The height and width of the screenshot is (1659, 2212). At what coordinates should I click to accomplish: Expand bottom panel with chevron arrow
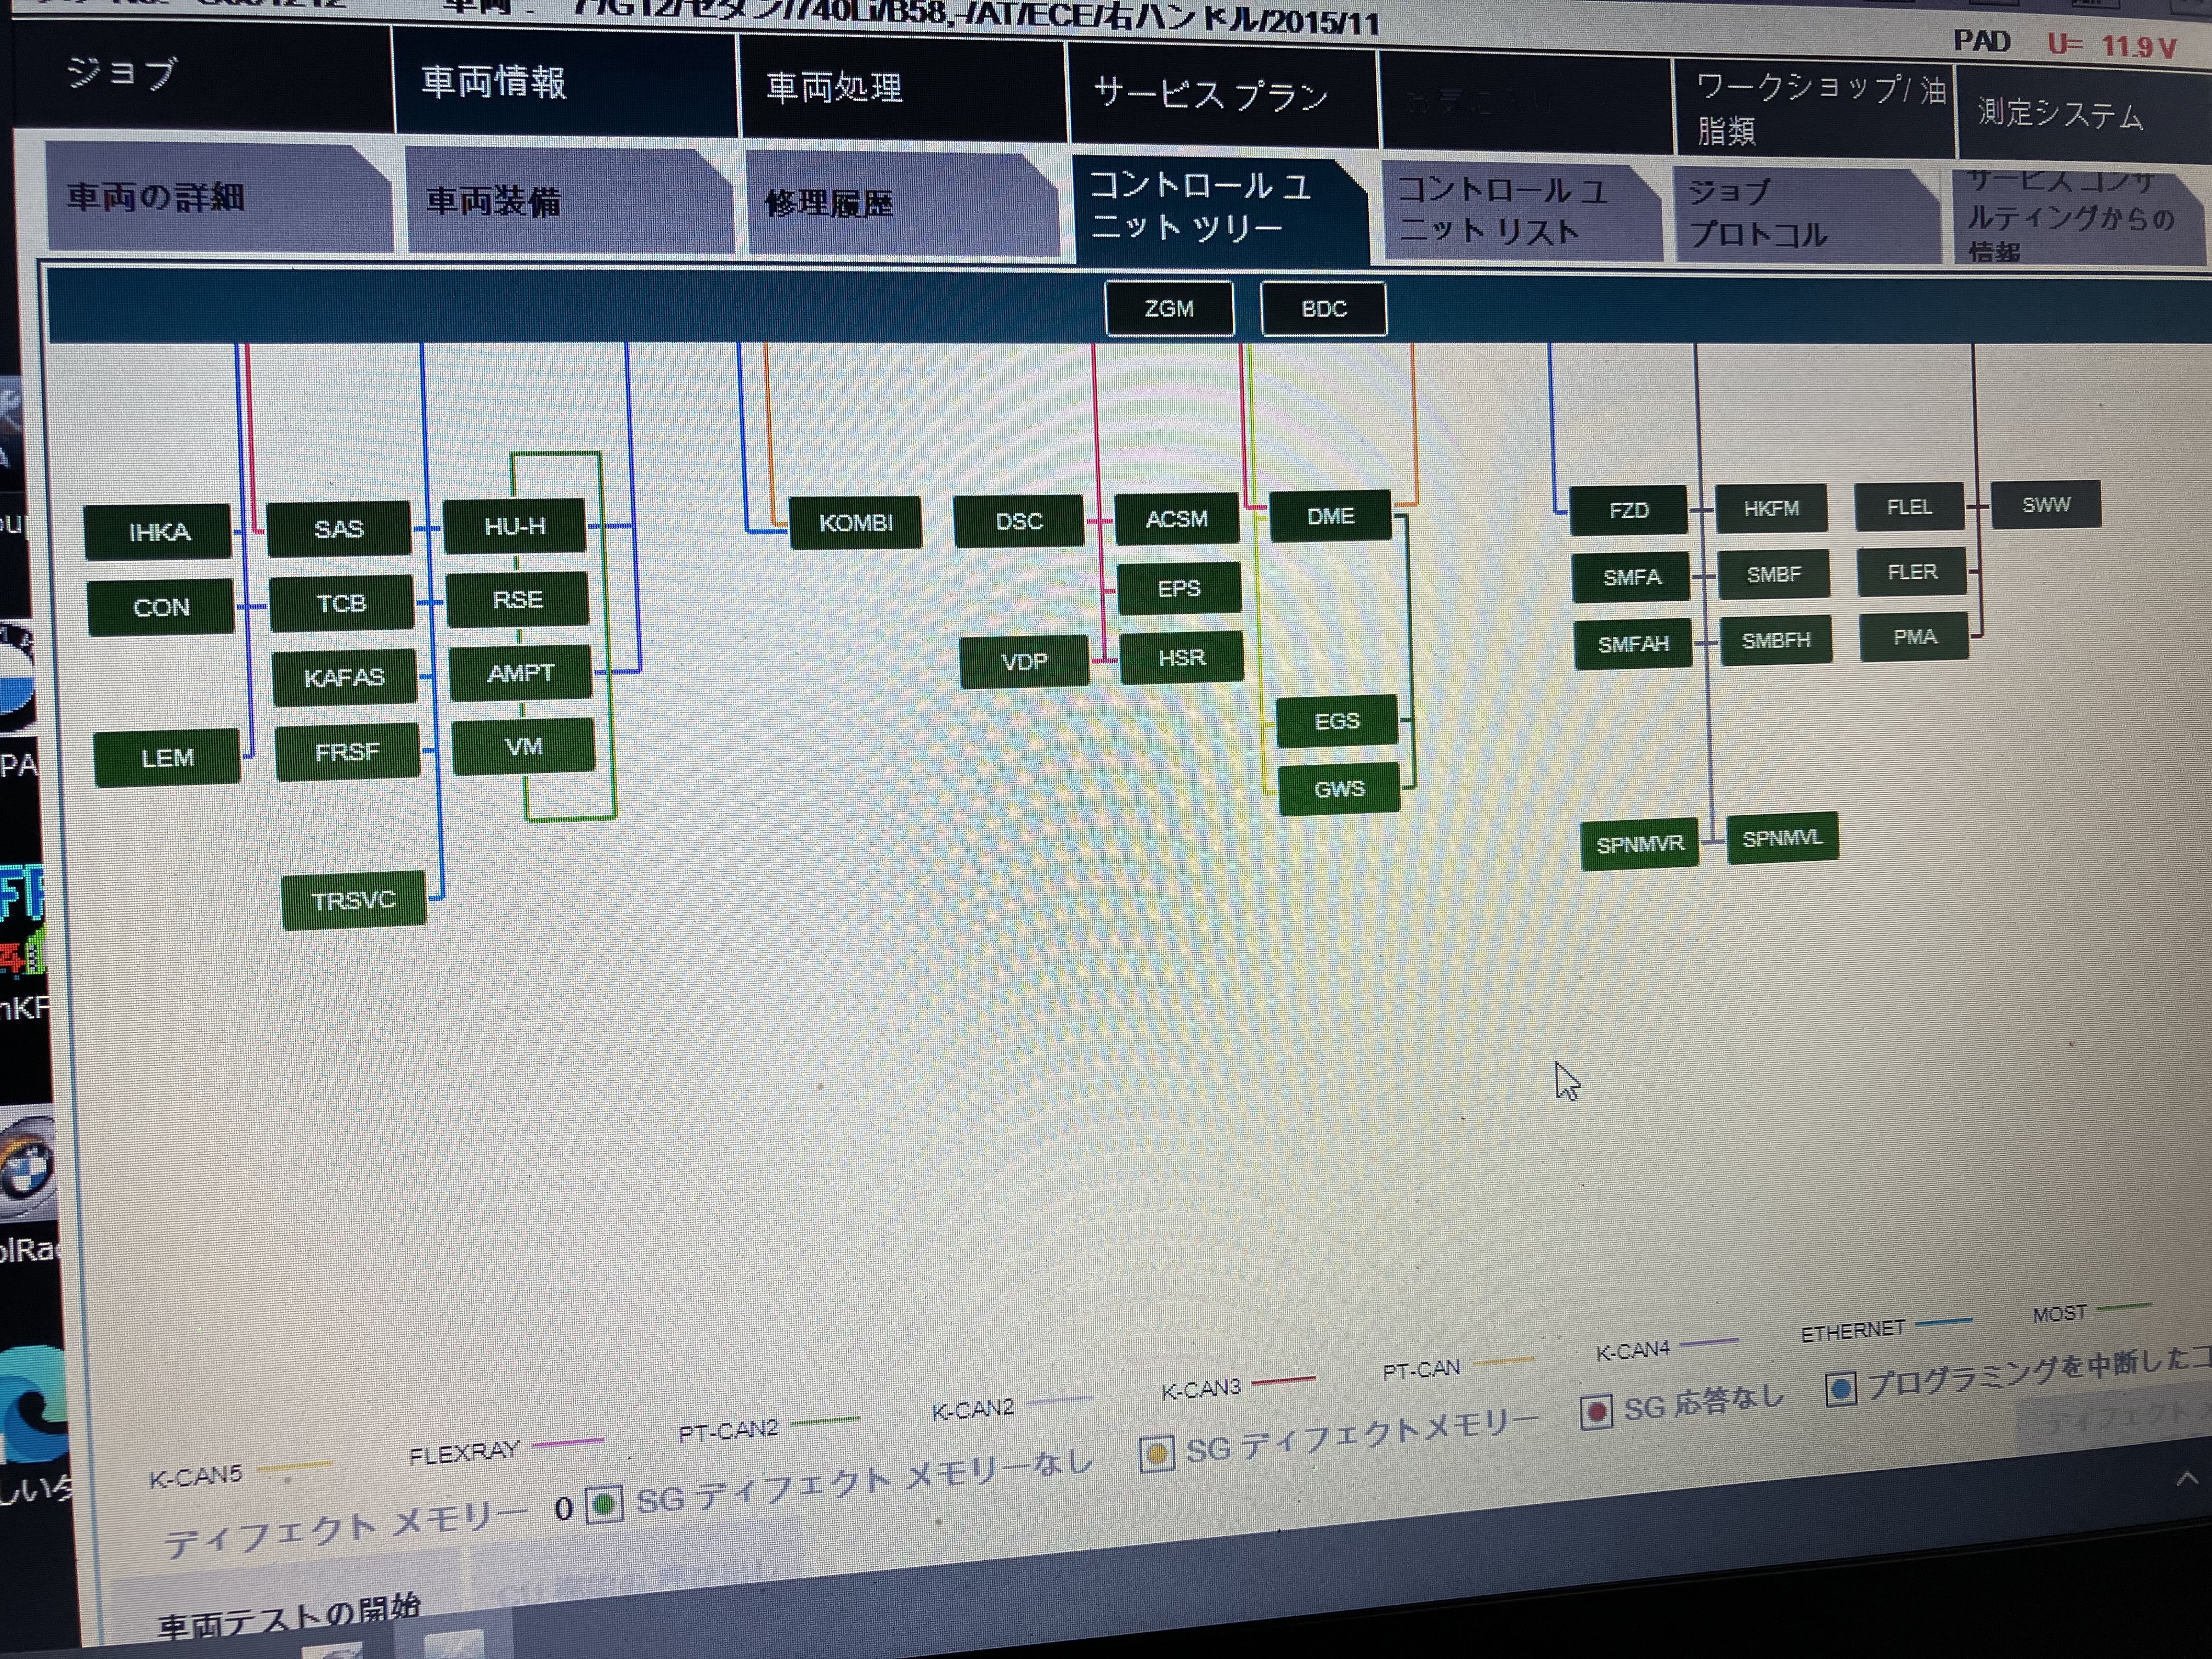(x=2187, y=1478)
